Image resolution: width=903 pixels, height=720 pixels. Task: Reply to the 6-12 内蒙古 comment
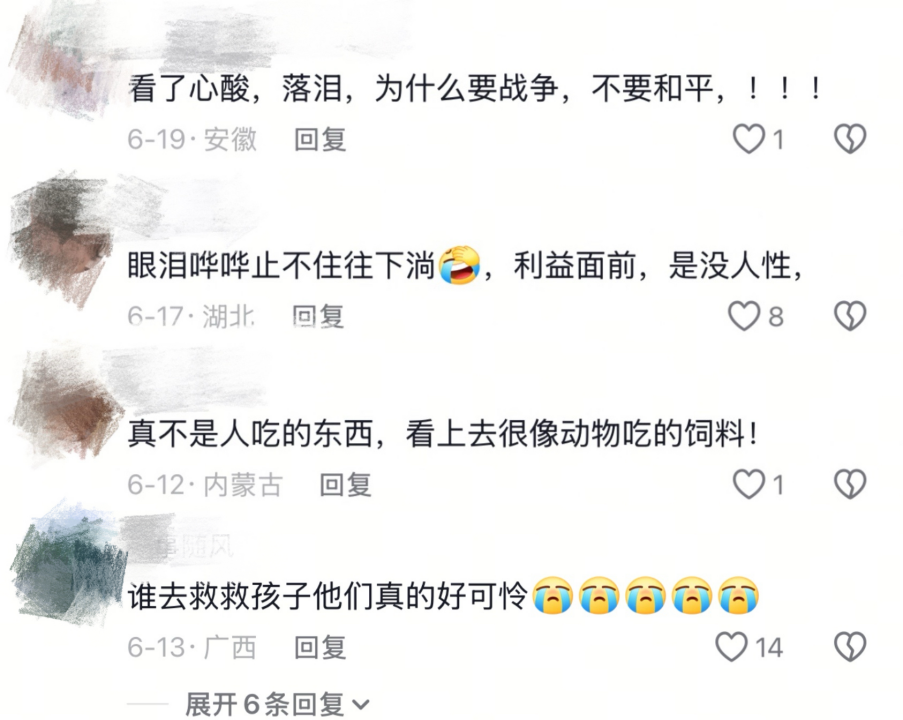click(x=346, y=484)
